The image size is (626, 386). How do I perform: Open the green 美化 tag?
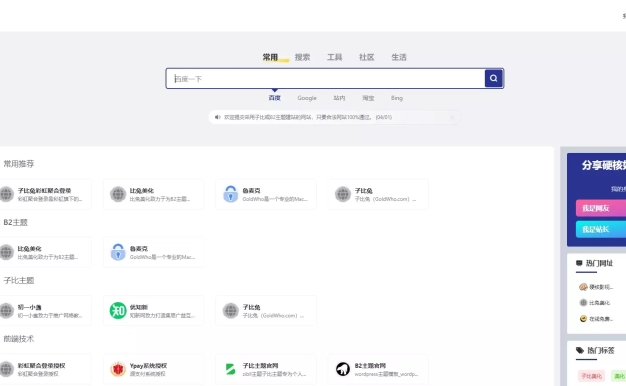(619, 376)
